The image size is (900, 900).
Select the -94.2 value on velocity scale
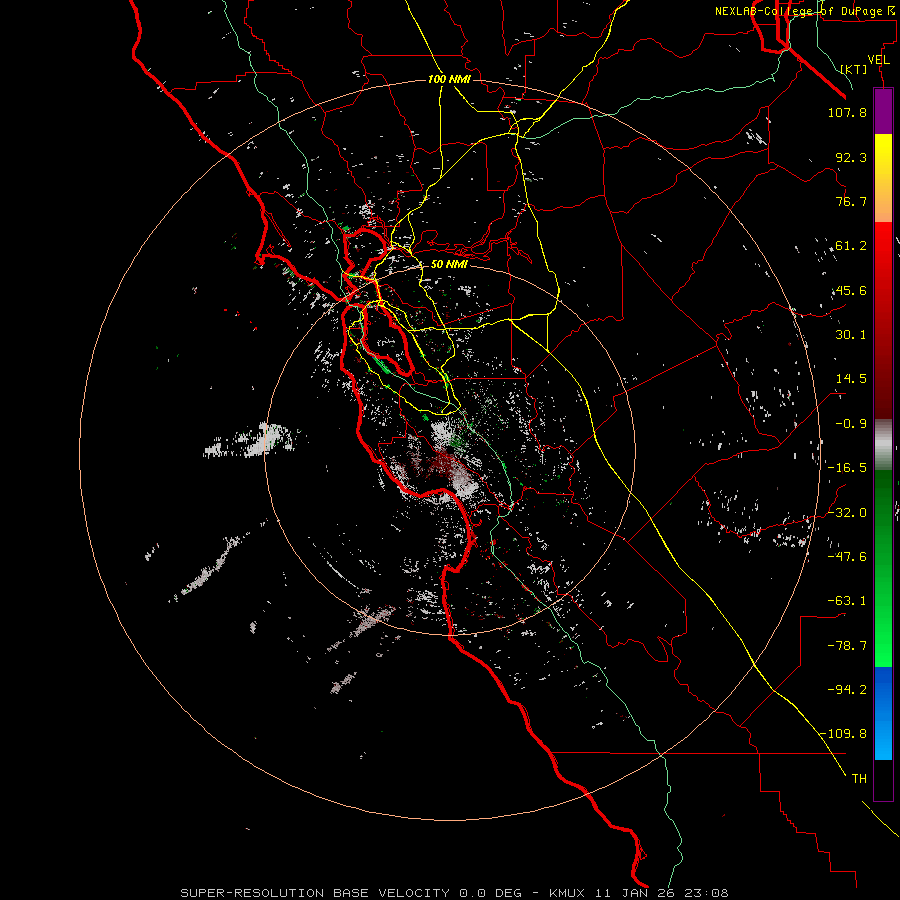pyautogui.click(x=847, y=689)
